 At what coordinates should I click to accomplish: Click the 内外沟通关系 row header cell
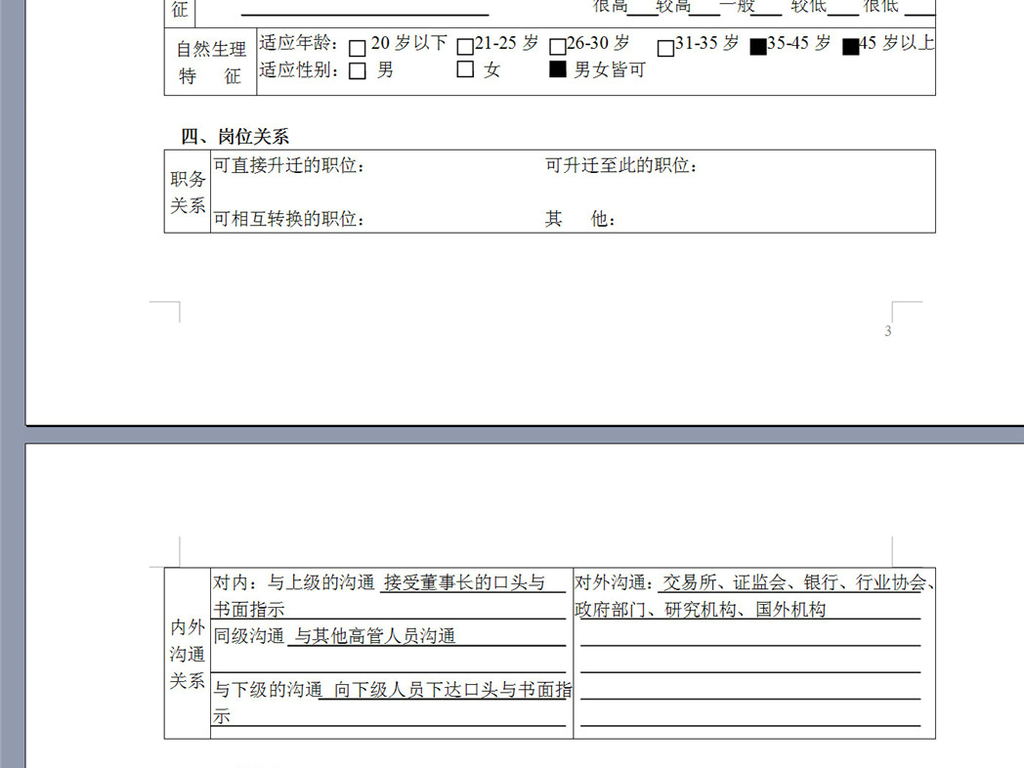(187, 653)
